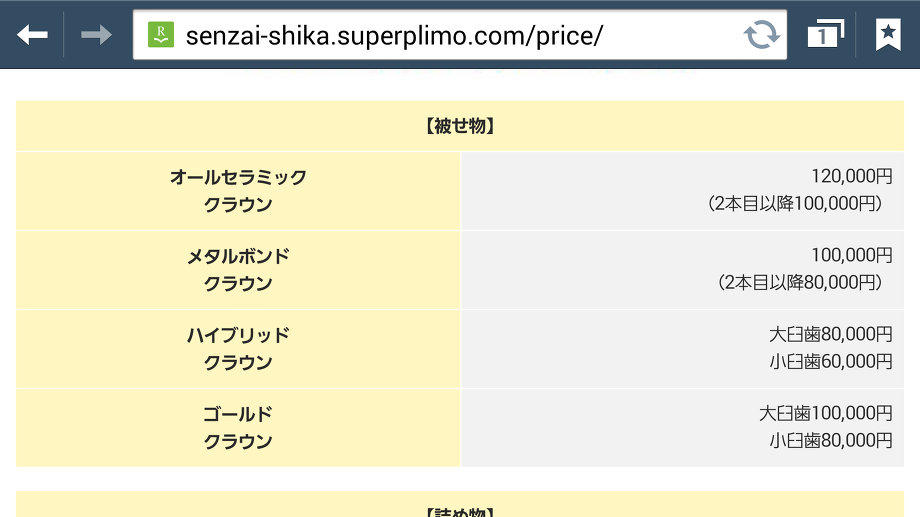The image size is (920, 517).
Task: Select the address bar URL text
Action: (394, 36)
